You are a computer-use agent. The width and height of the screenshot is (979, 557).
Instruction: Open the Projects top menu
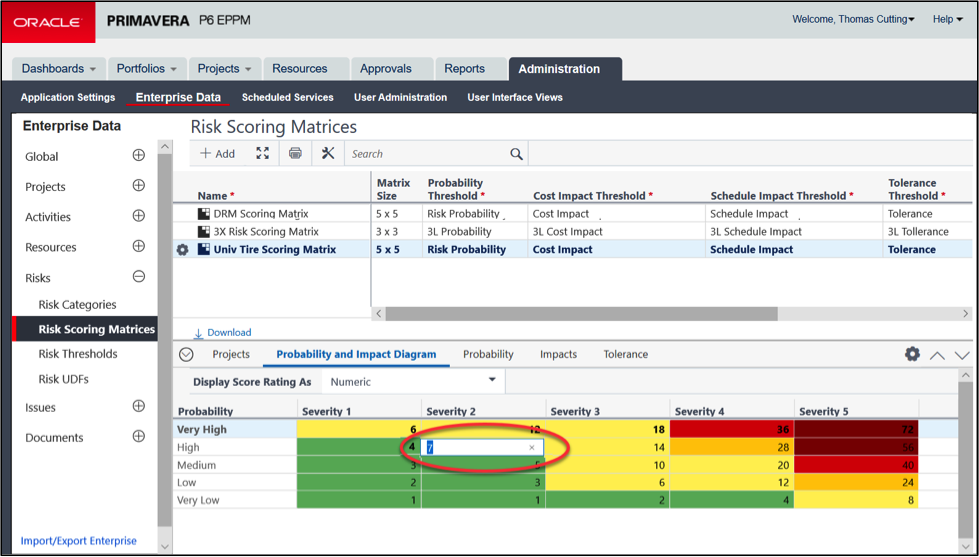[224, 69]
